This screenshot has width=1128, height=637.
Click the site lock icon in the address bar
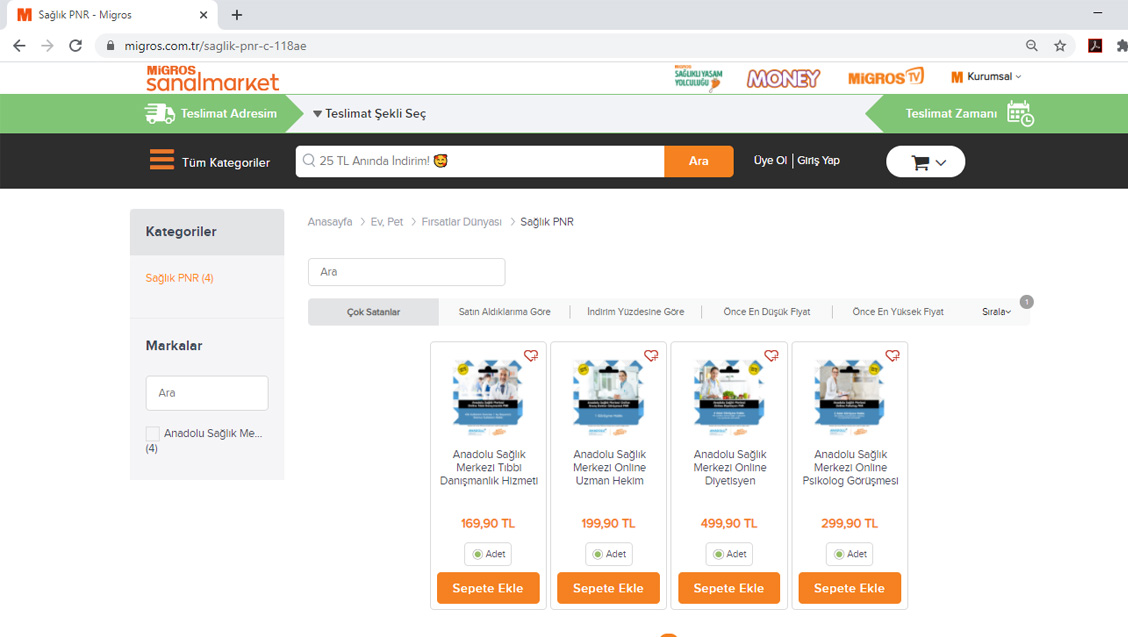(x=110, y=46)
